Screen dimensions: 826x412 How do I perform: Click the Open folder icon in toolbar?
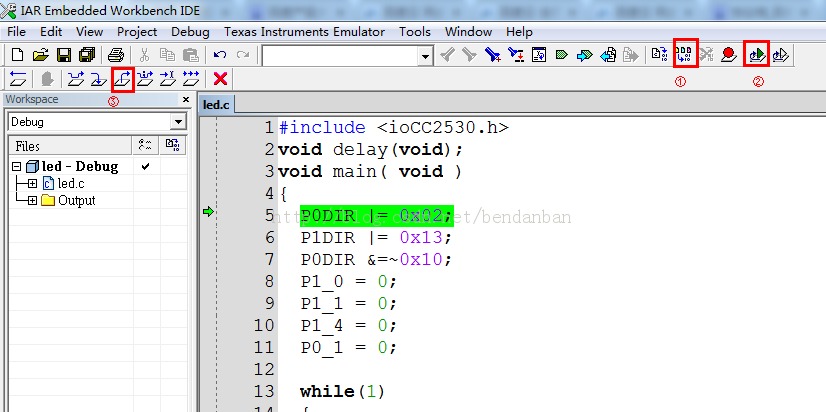point(41,55)
